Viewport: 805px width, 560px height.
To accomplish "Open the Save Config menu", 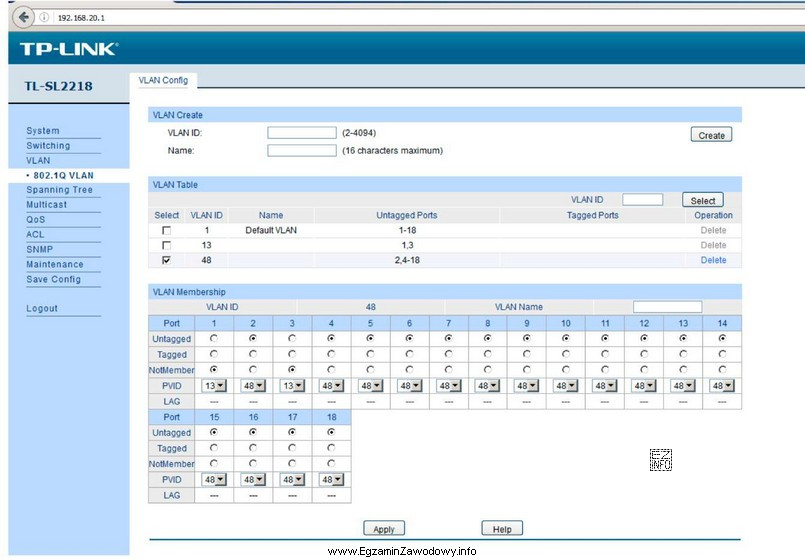I will pyautogui.click(x=54, y=279).
